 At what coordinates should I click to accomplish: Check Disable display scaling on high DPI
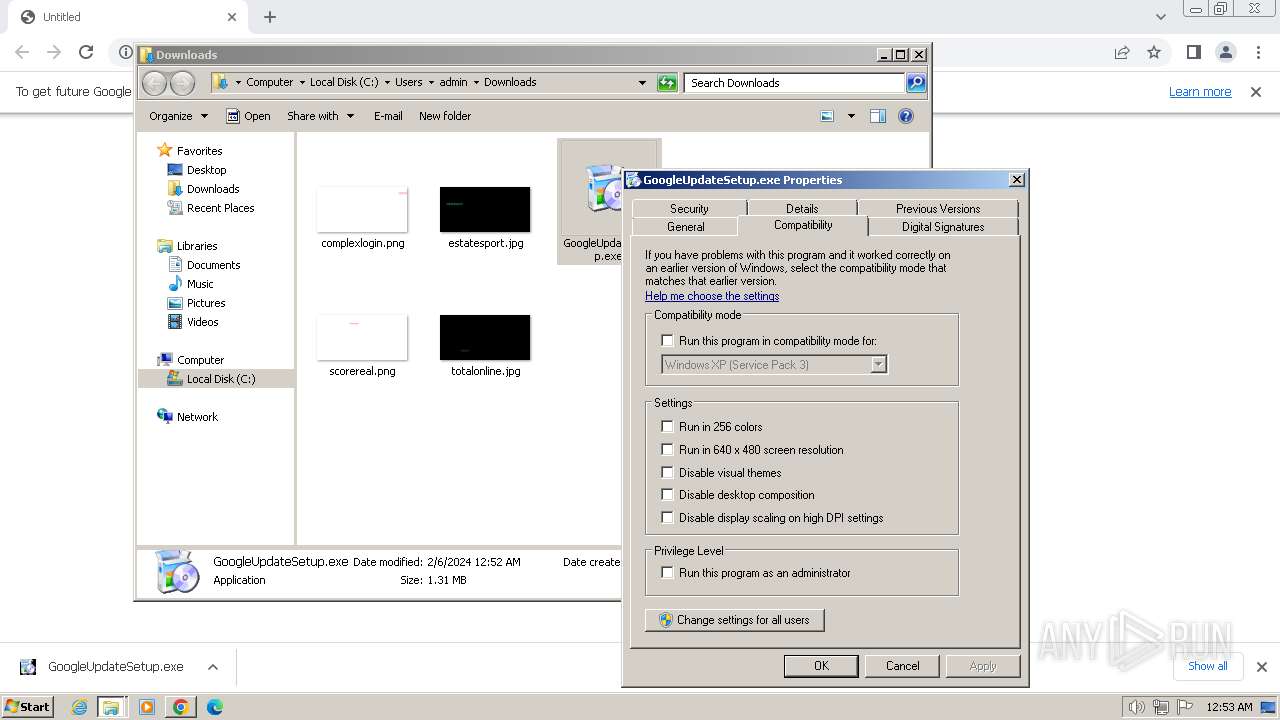pos(668,518)
